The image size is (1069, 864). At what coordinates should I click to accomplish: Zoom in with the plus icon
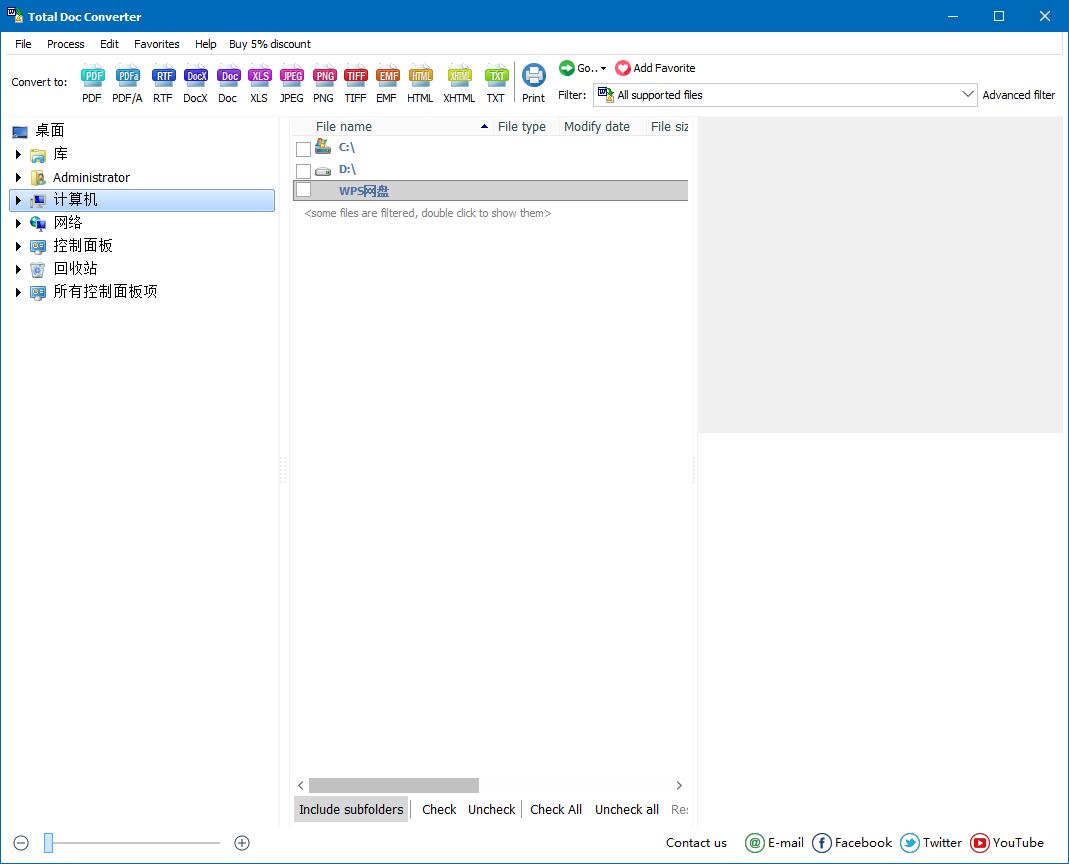tap(242, 843)
